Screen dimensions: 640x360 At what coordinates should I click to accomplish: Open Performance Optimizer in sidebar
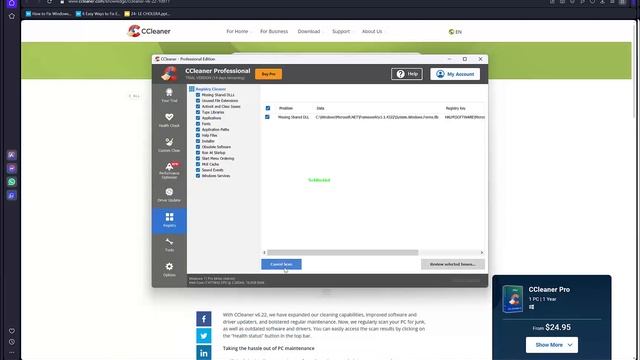169,170
